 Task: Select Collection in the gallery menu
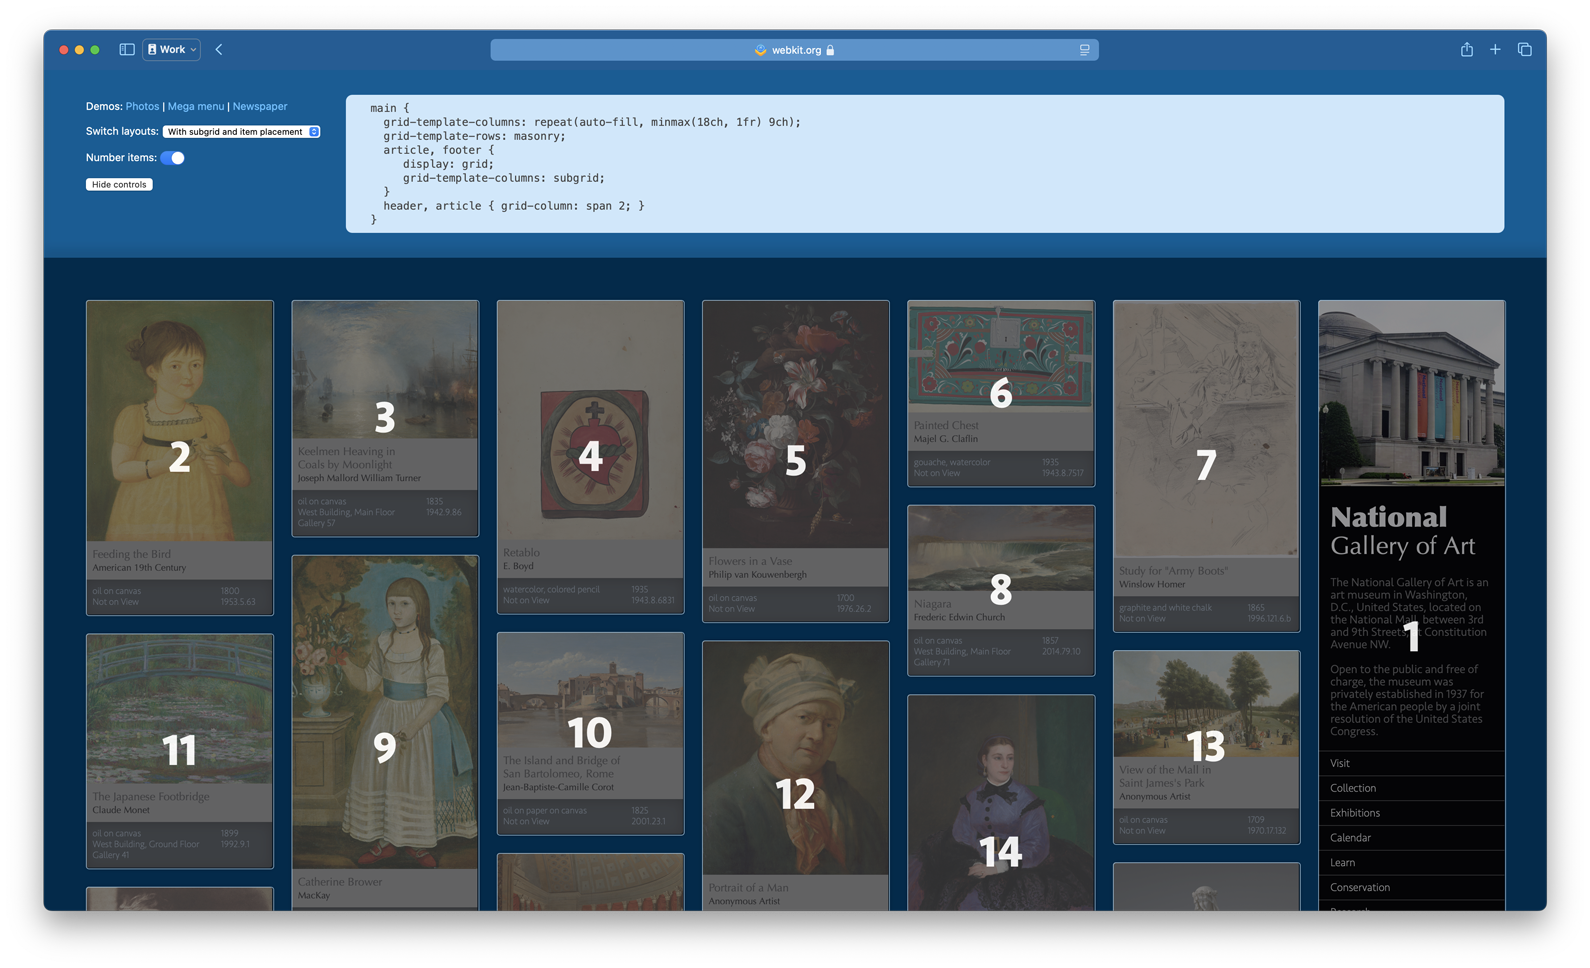pos(1411,788)
